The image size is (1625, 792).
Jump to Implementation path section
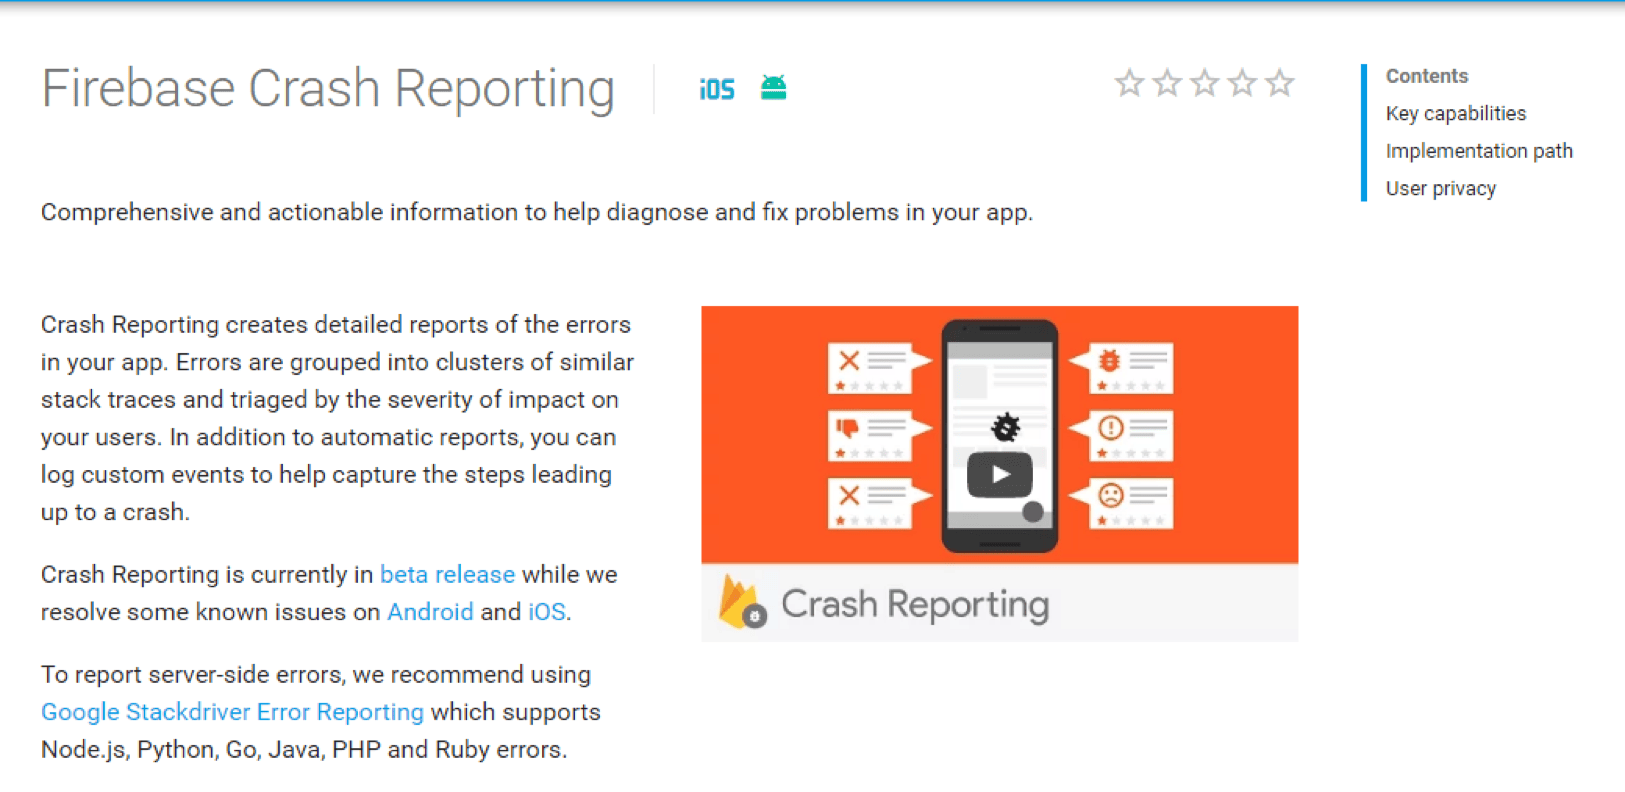[1479, 151]
